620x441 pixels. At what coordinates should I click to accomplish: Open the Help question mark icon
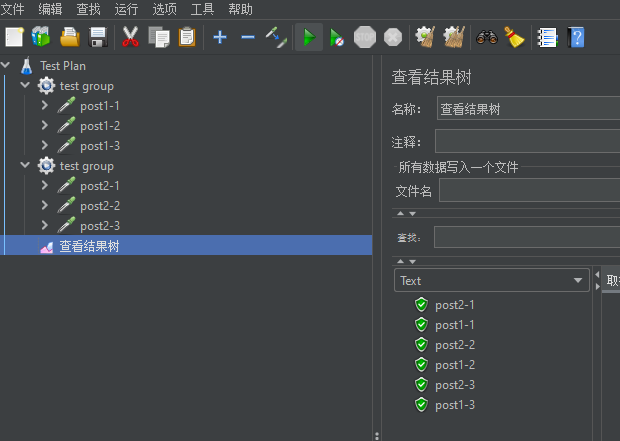pos(576,37)
